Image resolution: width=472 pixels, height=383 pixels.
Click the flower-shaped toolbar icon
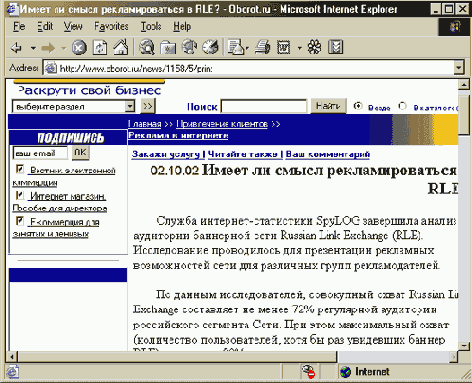314,47
